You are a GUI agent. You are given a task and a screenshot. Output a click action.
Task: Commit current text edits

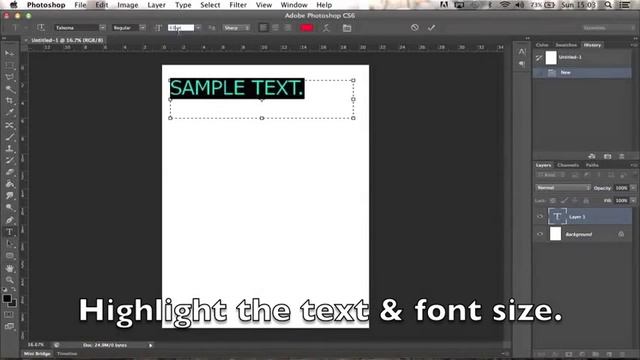(x=431, y=27)
